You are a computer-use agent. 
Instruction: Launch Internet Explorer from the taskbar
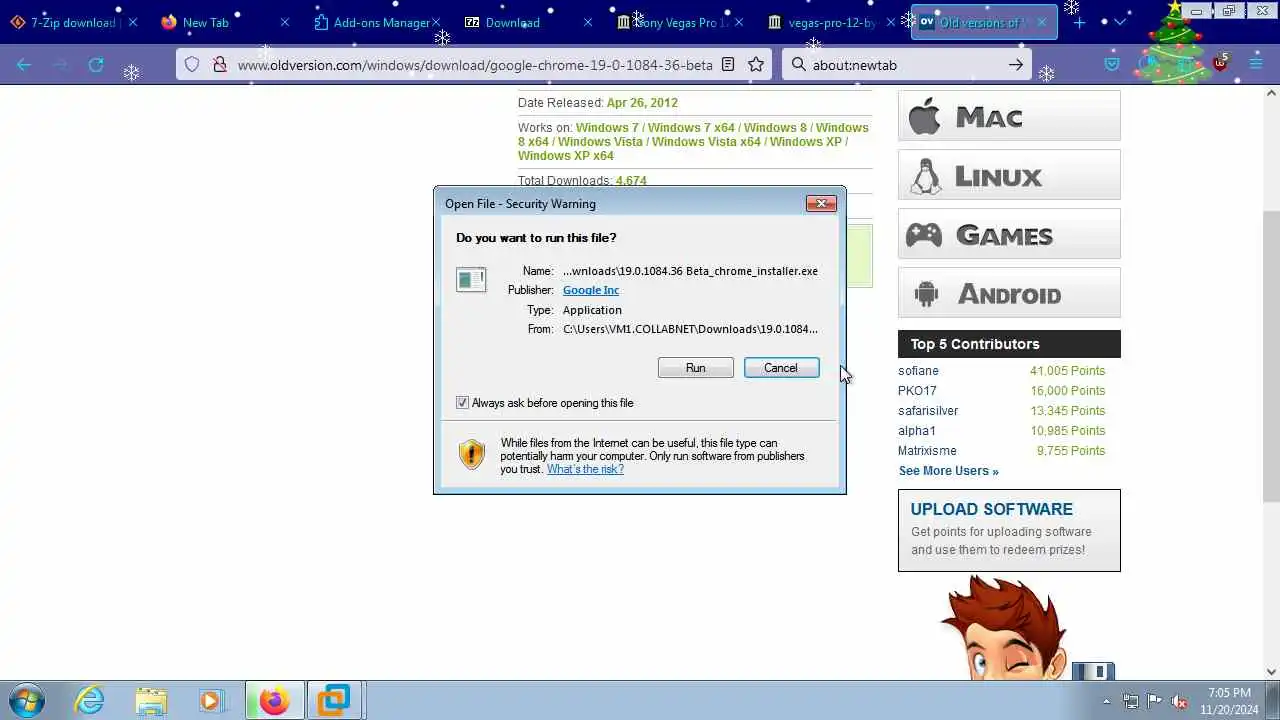90,700
